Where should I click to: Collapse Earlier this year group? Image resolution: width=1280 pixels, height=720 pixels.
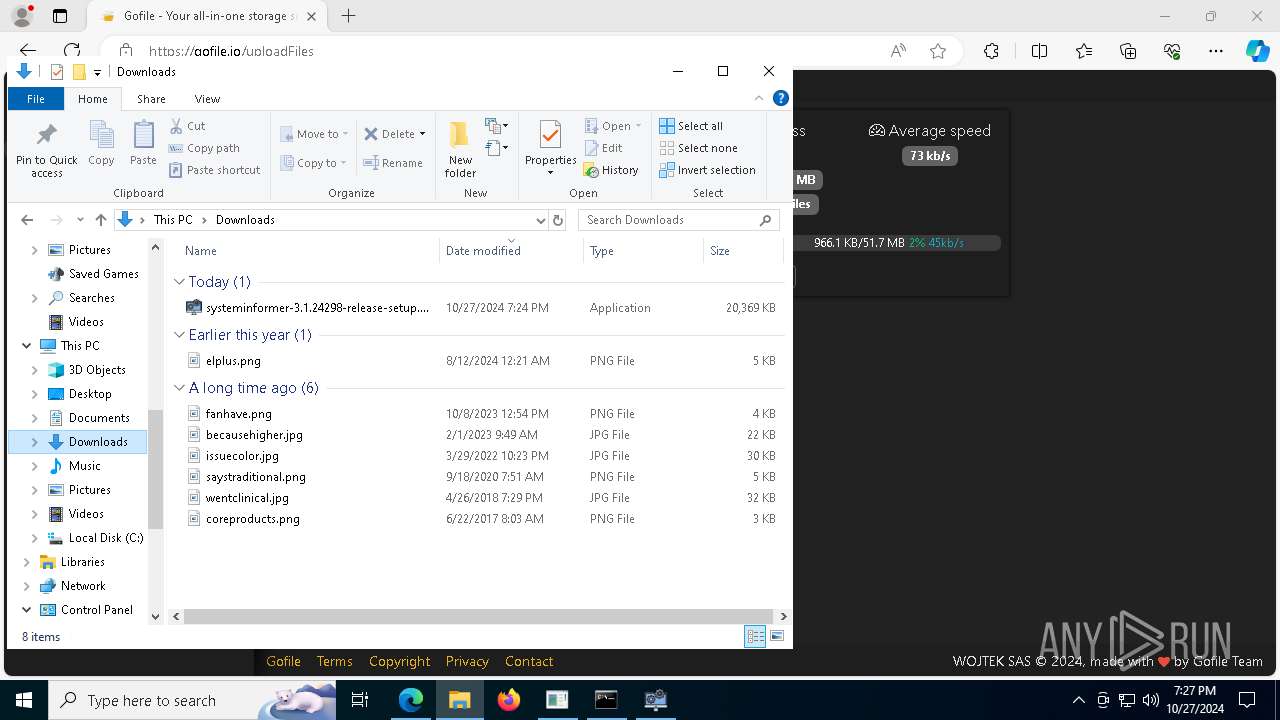pos(179,335)
